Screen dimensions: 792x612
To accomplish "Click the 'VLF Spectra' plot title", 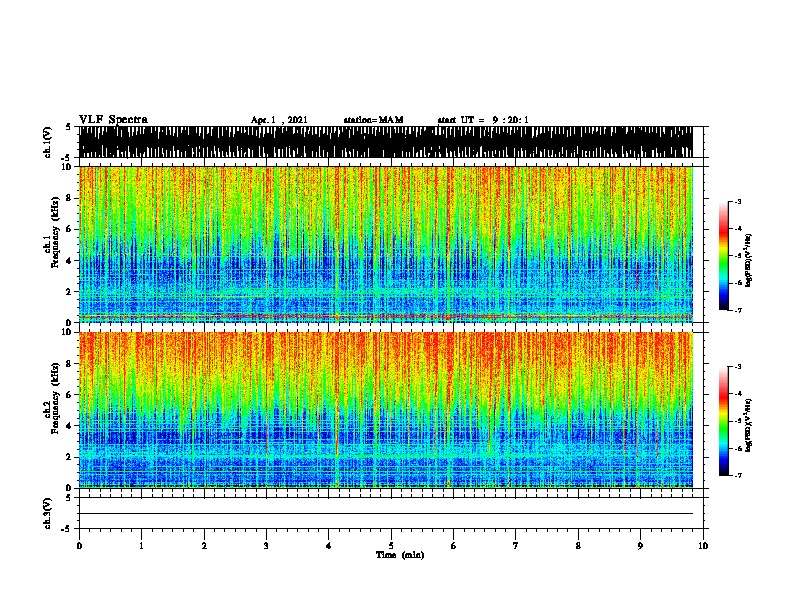I will coord(113,120).
